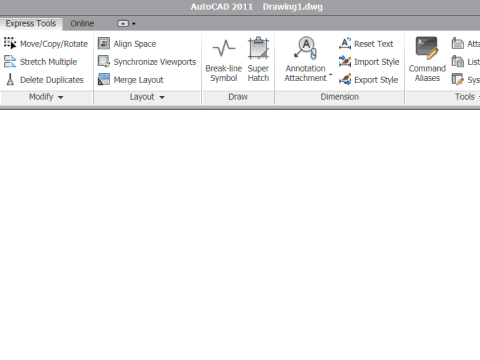The image size is (480, 360).
Task: Click the Reset Text icon
Action: tap(345, 43)
